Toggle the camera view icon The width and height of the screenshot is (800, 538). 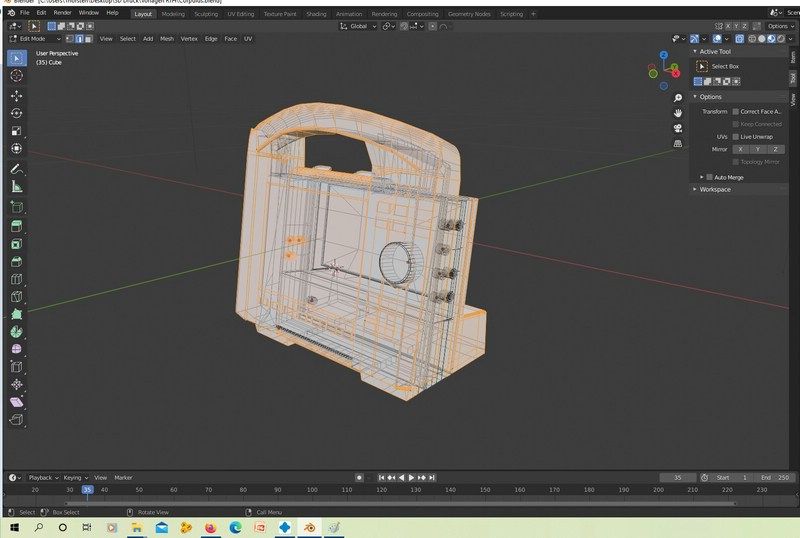coord(678,128)
